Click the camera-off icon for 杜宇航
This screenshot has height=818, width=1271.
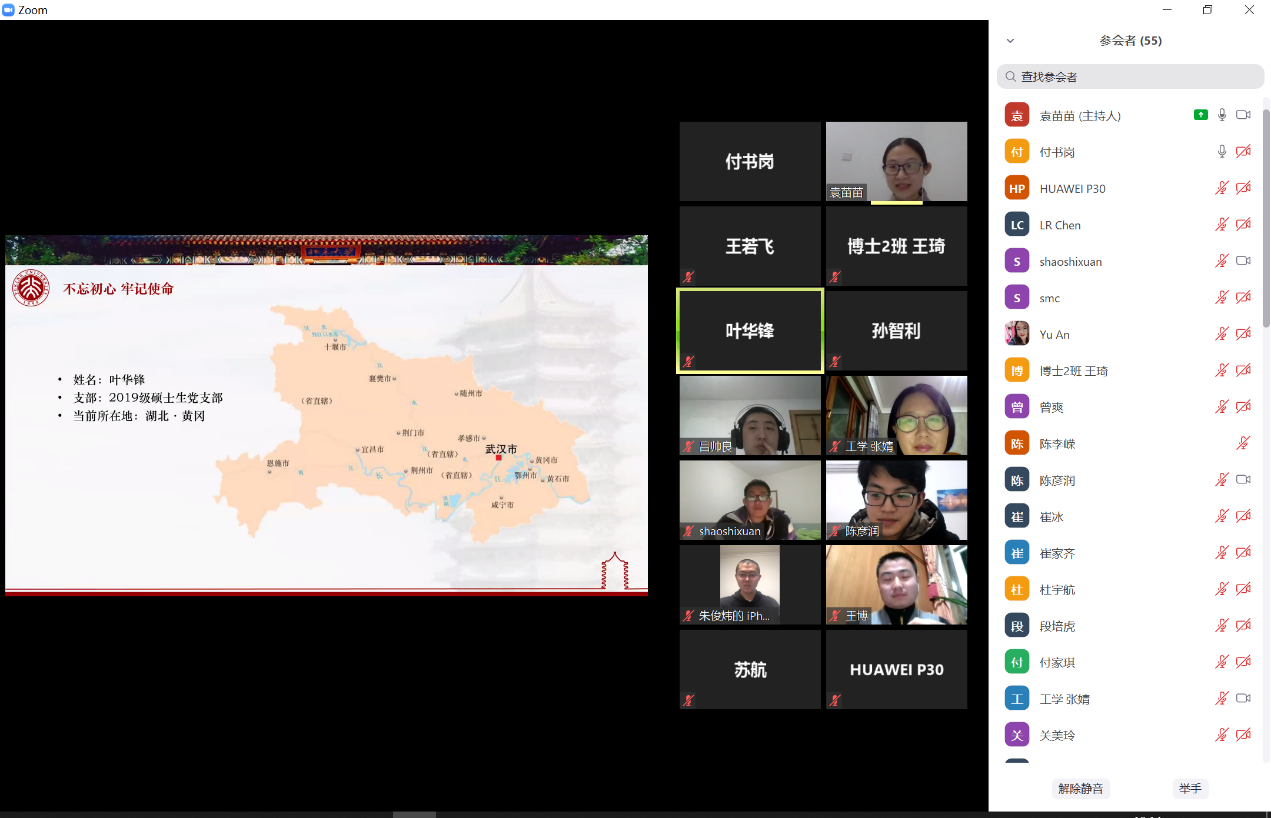[1243, 589]
